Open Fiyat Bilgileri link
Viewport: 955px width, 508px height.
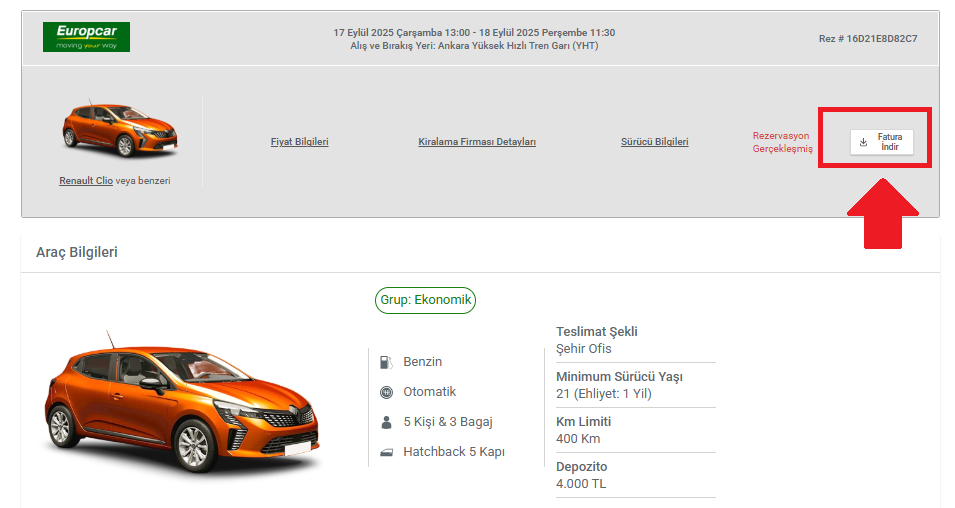300,142
